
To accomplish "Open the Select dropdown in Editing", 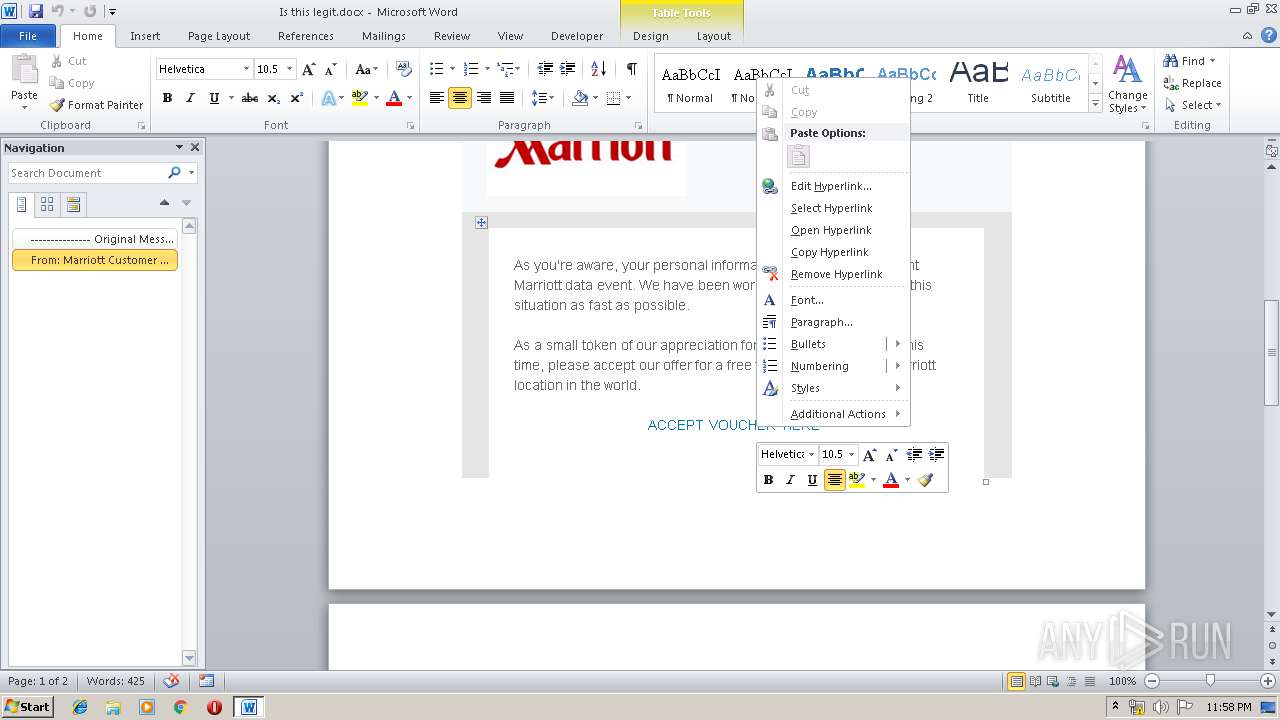I will point(1193,105).
